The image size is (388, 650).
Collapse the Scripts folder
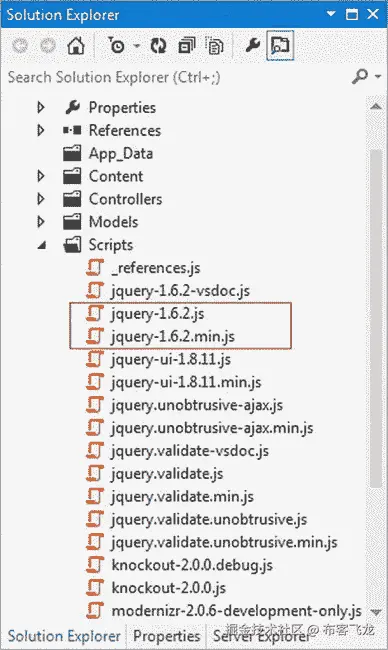pyautogui.click(x=41, y=246)
